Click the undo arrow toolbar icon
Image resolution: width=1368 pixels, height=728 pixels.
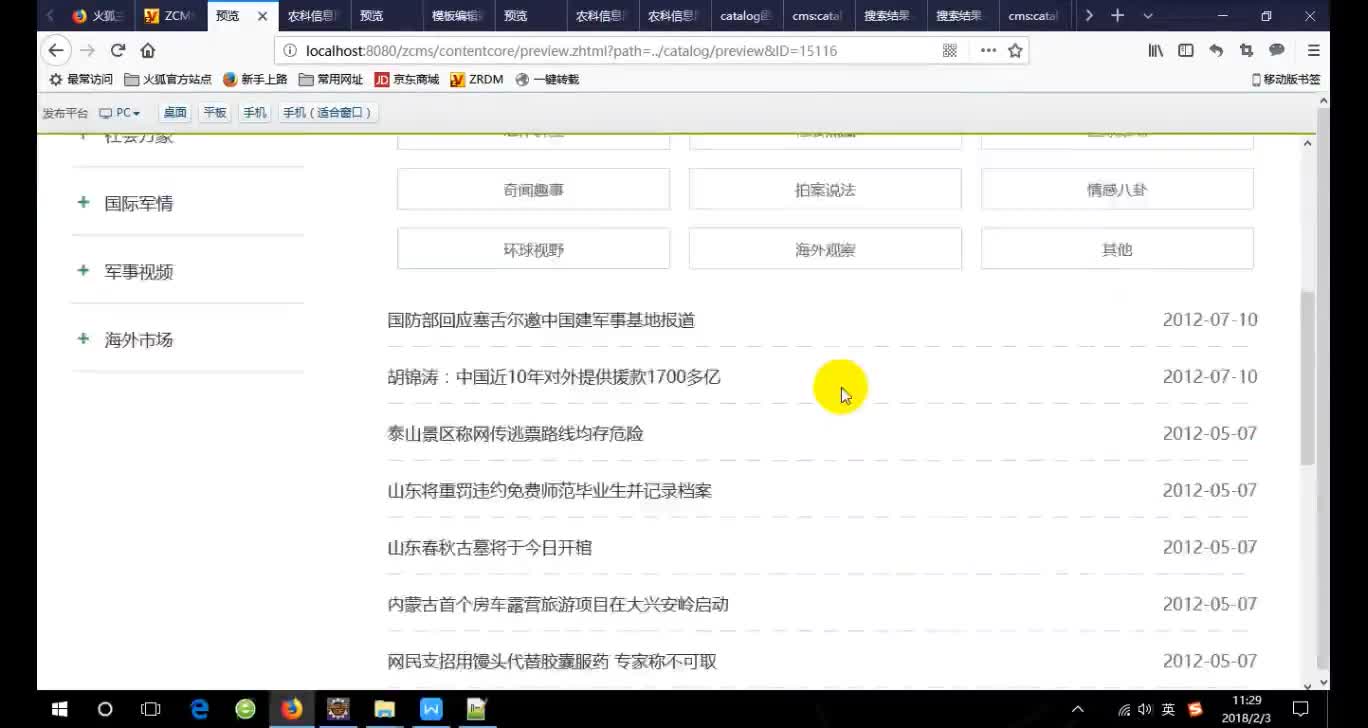coord(1216,50)
